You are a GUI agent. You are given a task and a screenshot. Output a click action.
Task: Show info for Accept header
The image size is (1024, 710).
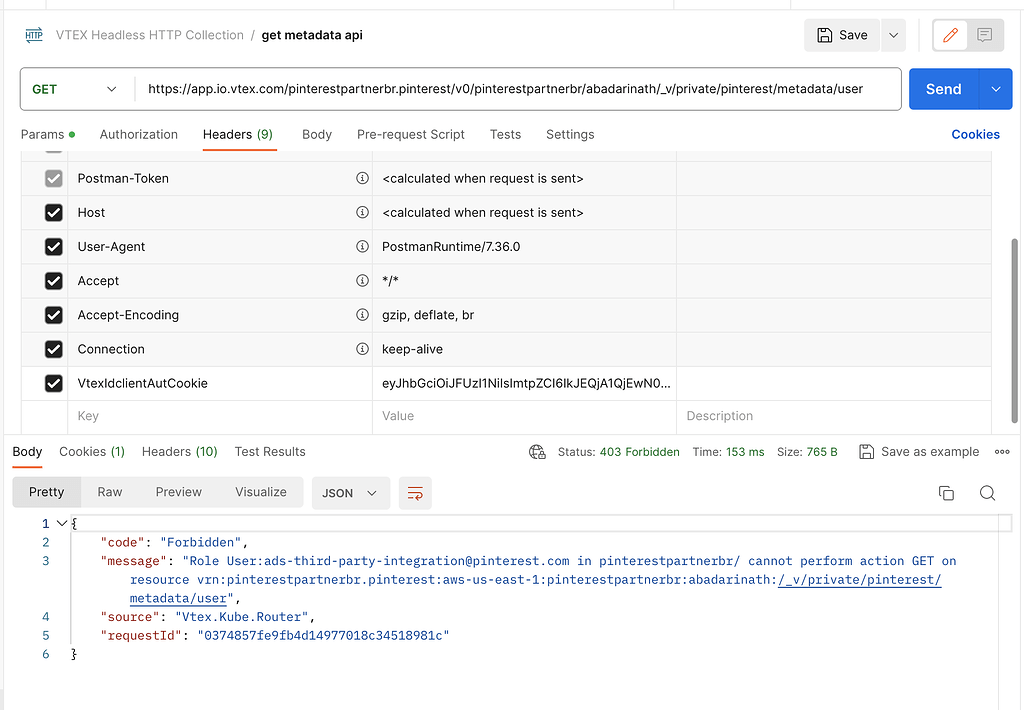[362, 280]
